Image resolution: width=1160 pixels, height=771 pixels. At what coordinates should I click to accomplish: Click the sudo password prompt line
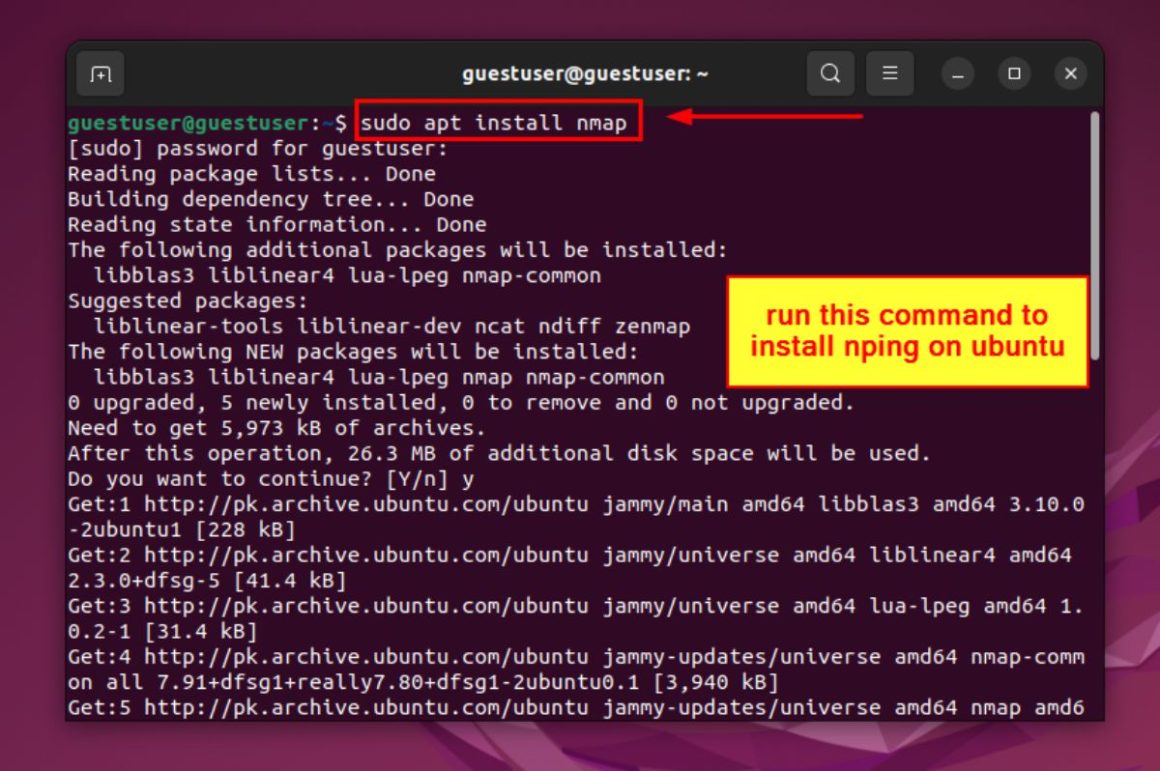[x=257, y=149]
